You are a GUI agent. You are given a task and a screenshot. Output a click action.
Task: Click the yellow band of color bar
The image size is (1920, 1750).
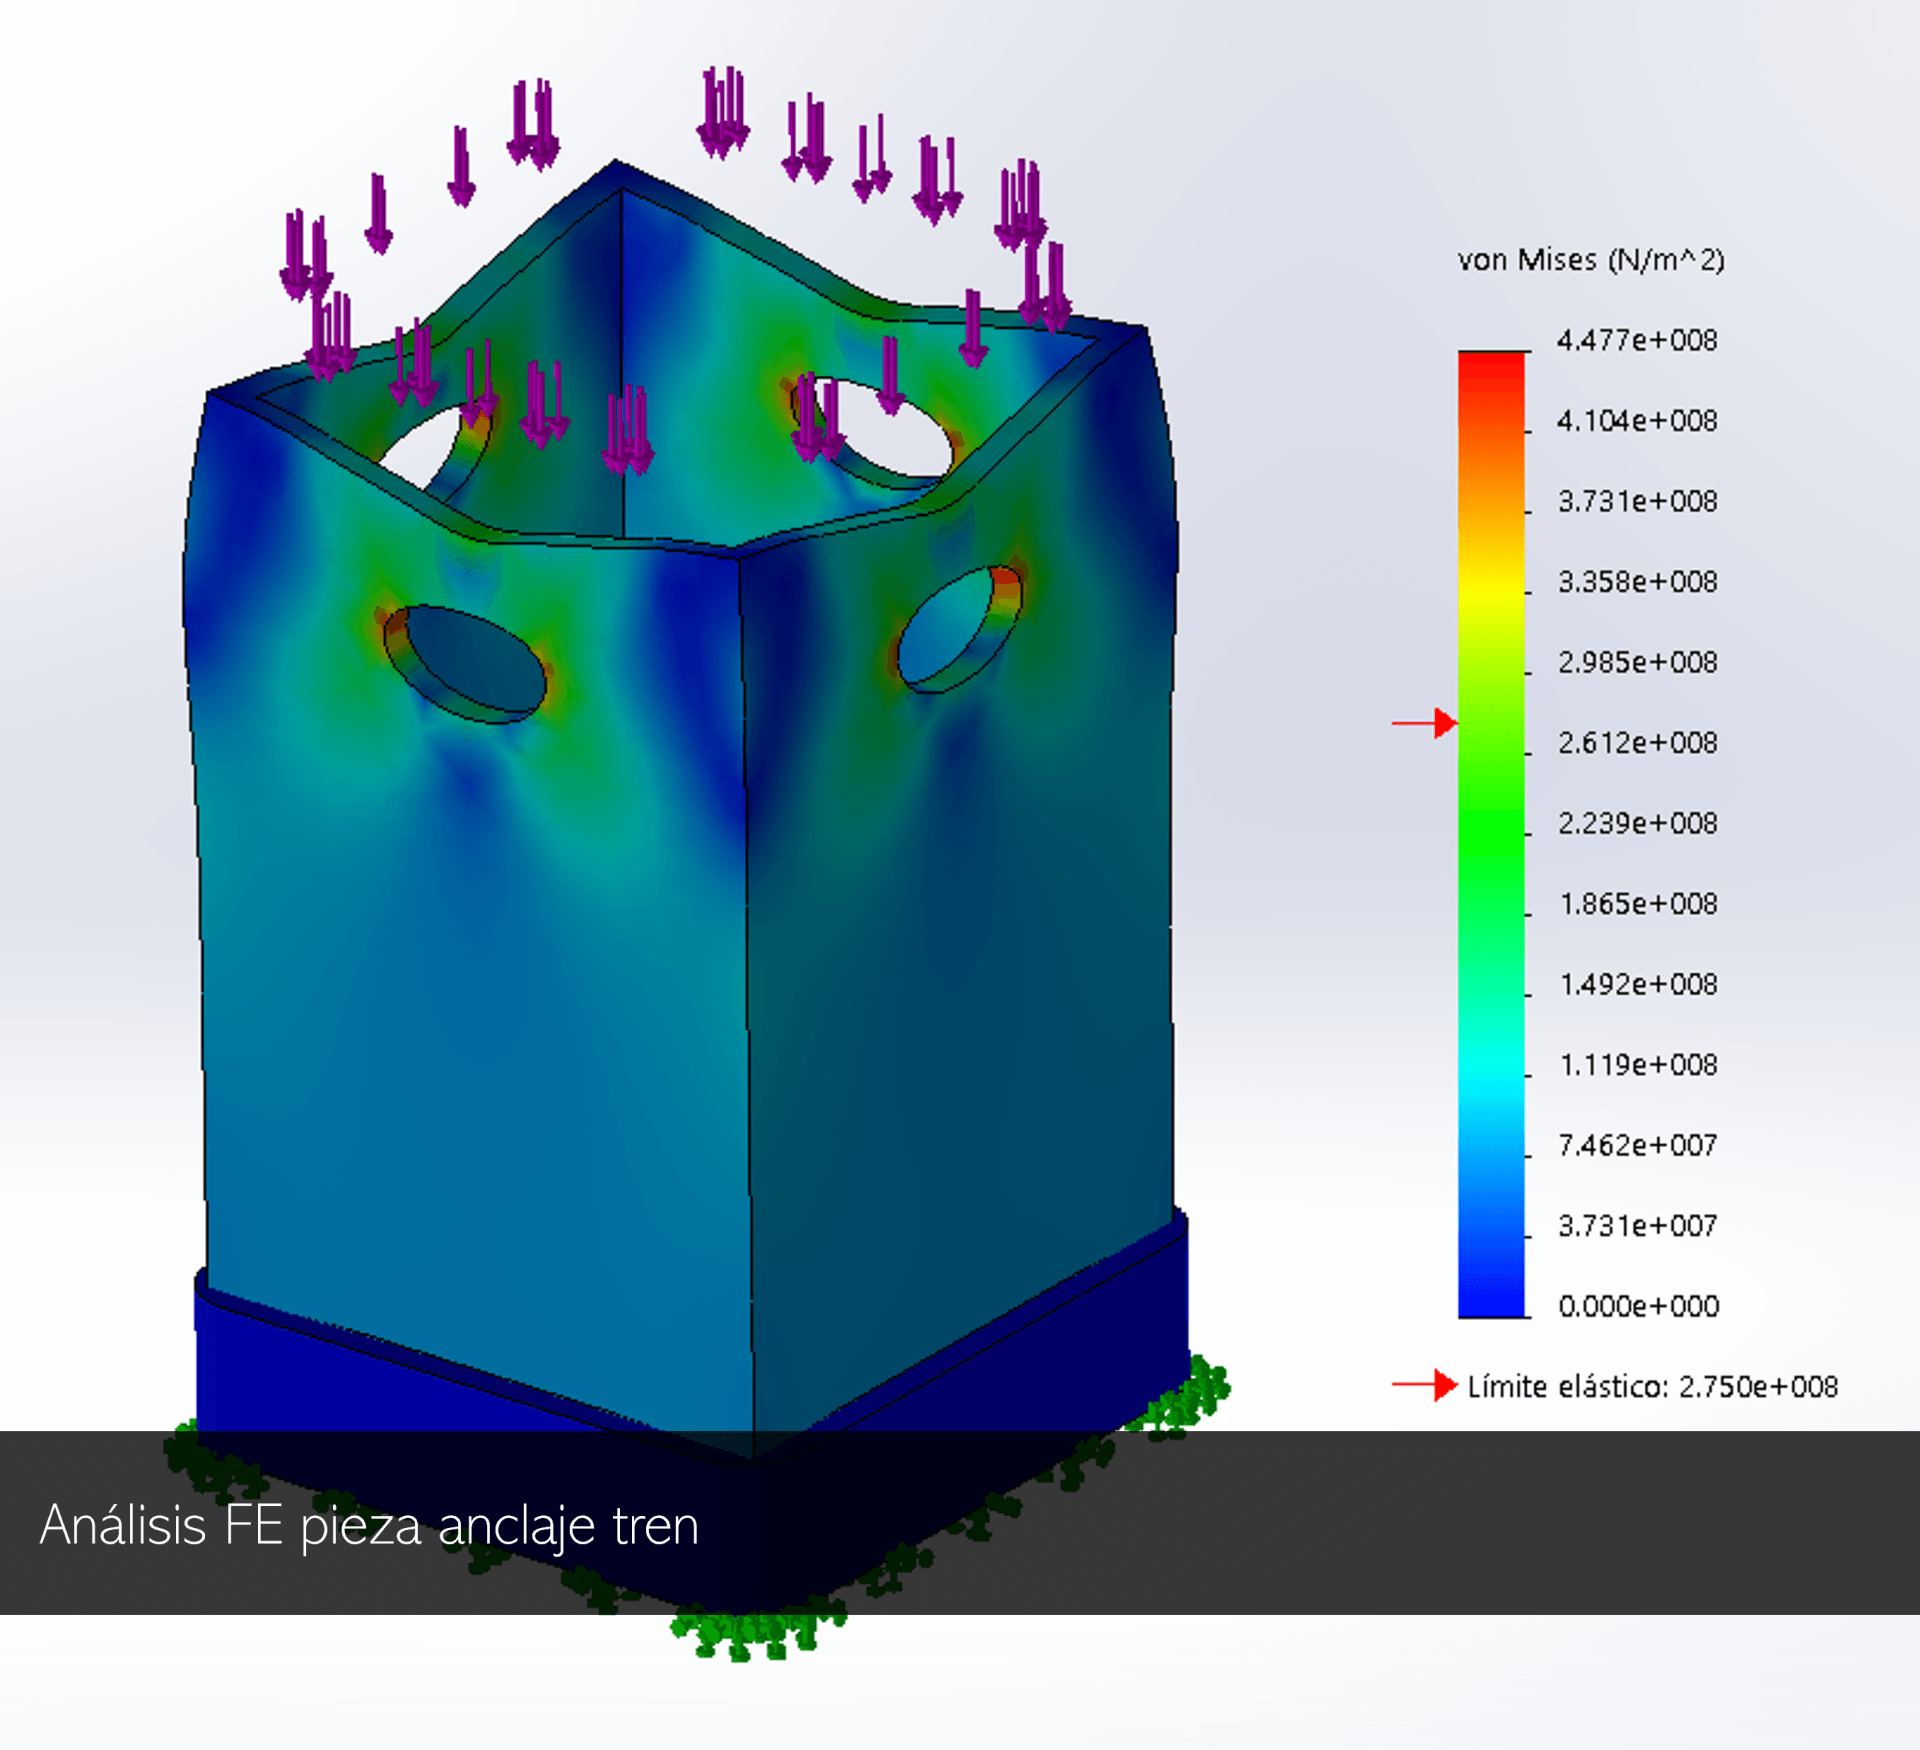coord(1491,595)
